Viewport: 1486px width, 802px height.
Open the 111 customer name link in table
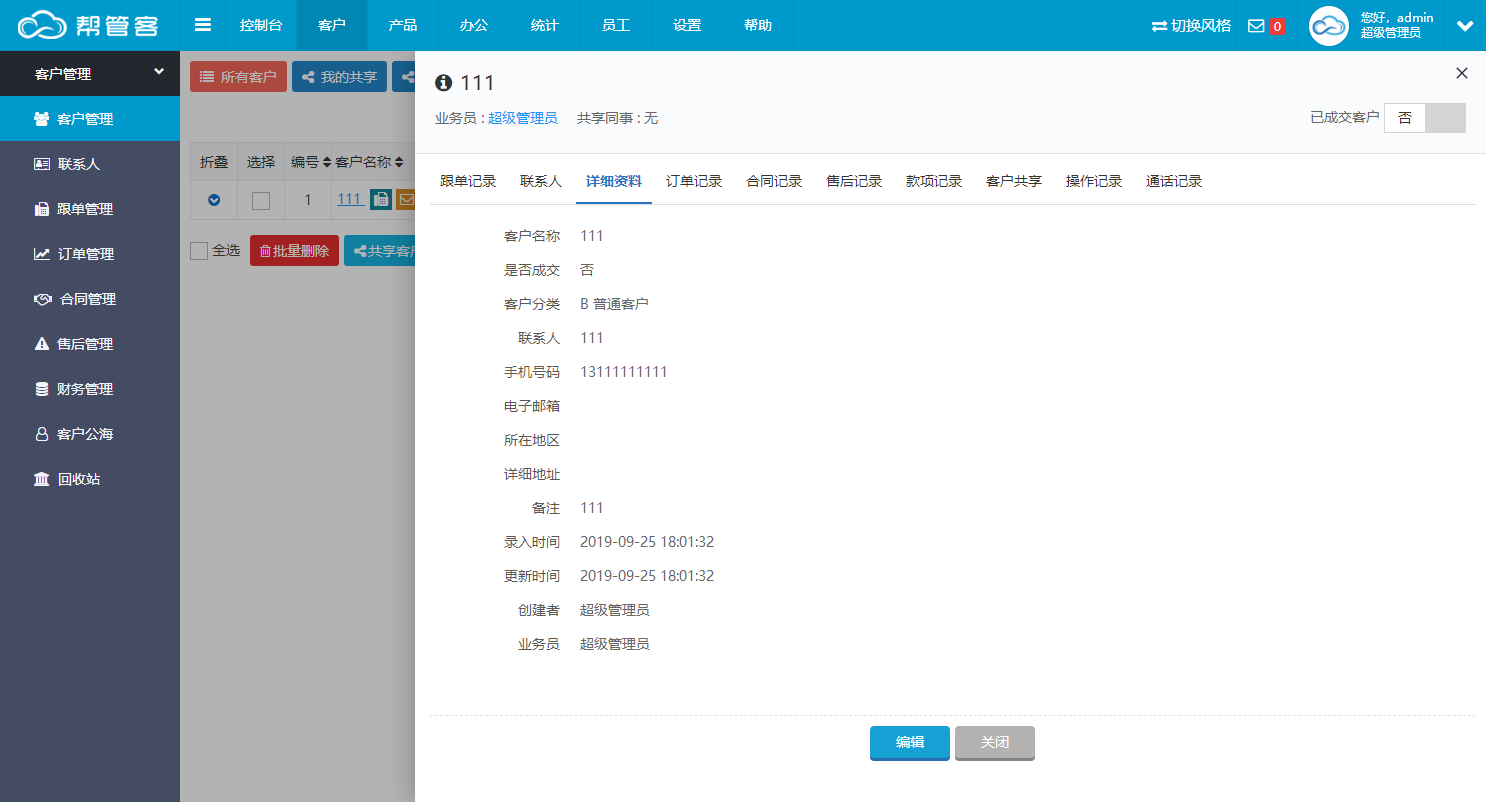pyautogui.click(x=349, y=199)
